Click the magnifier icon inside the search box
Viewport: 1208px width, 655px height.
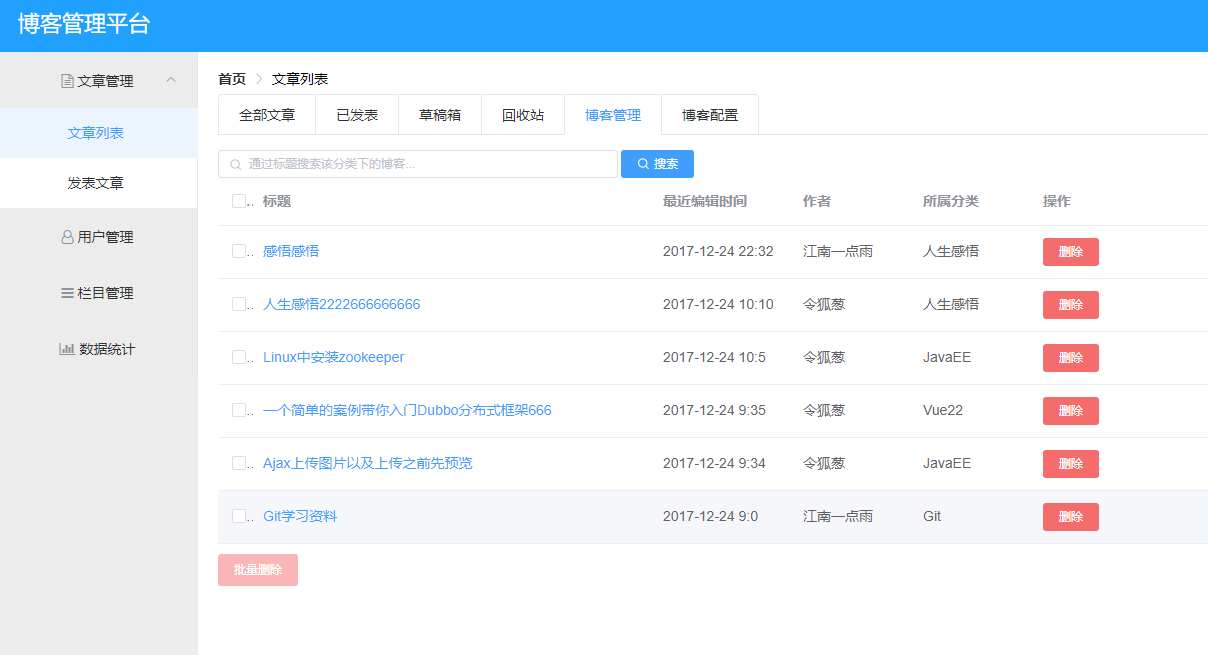(x=236, y=164)
